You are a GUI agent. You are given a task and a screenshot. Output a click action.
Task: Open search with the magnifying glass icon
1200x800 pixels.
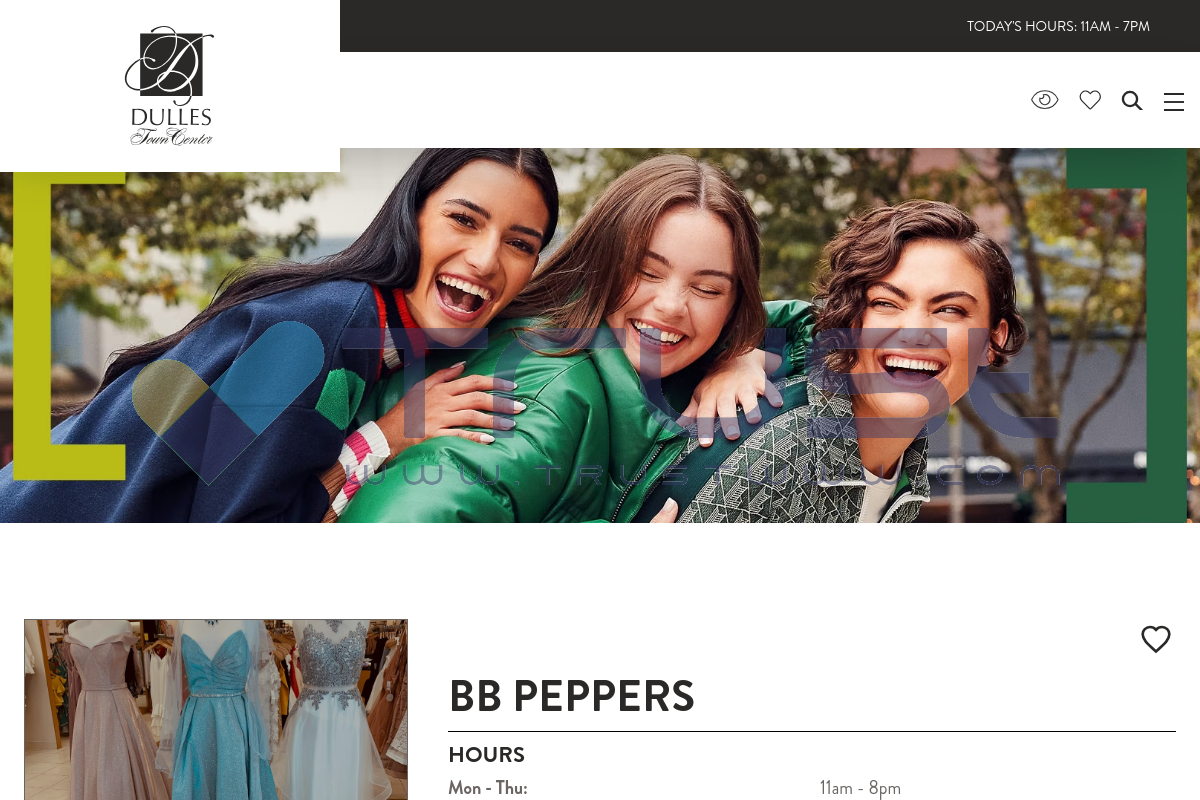point(1132,101)
